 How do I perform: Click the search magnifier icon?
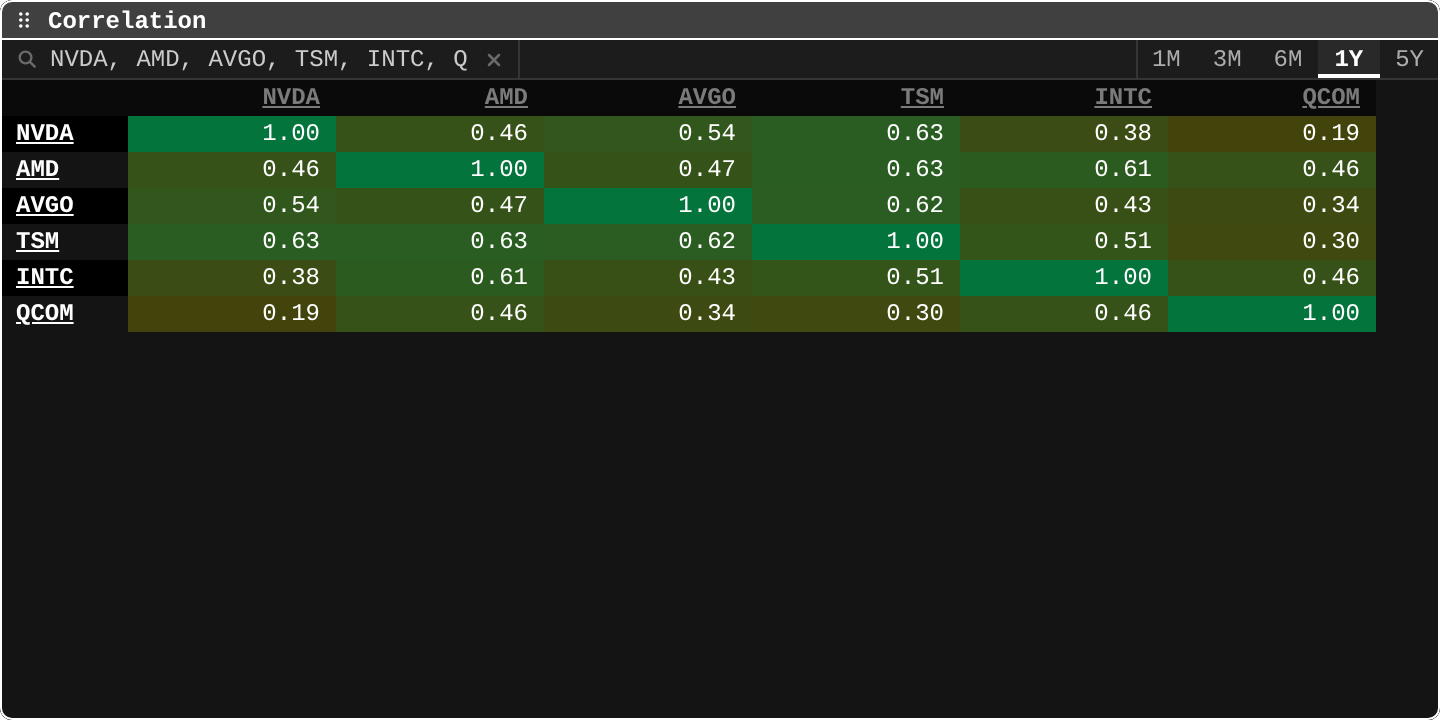point(27,60)
